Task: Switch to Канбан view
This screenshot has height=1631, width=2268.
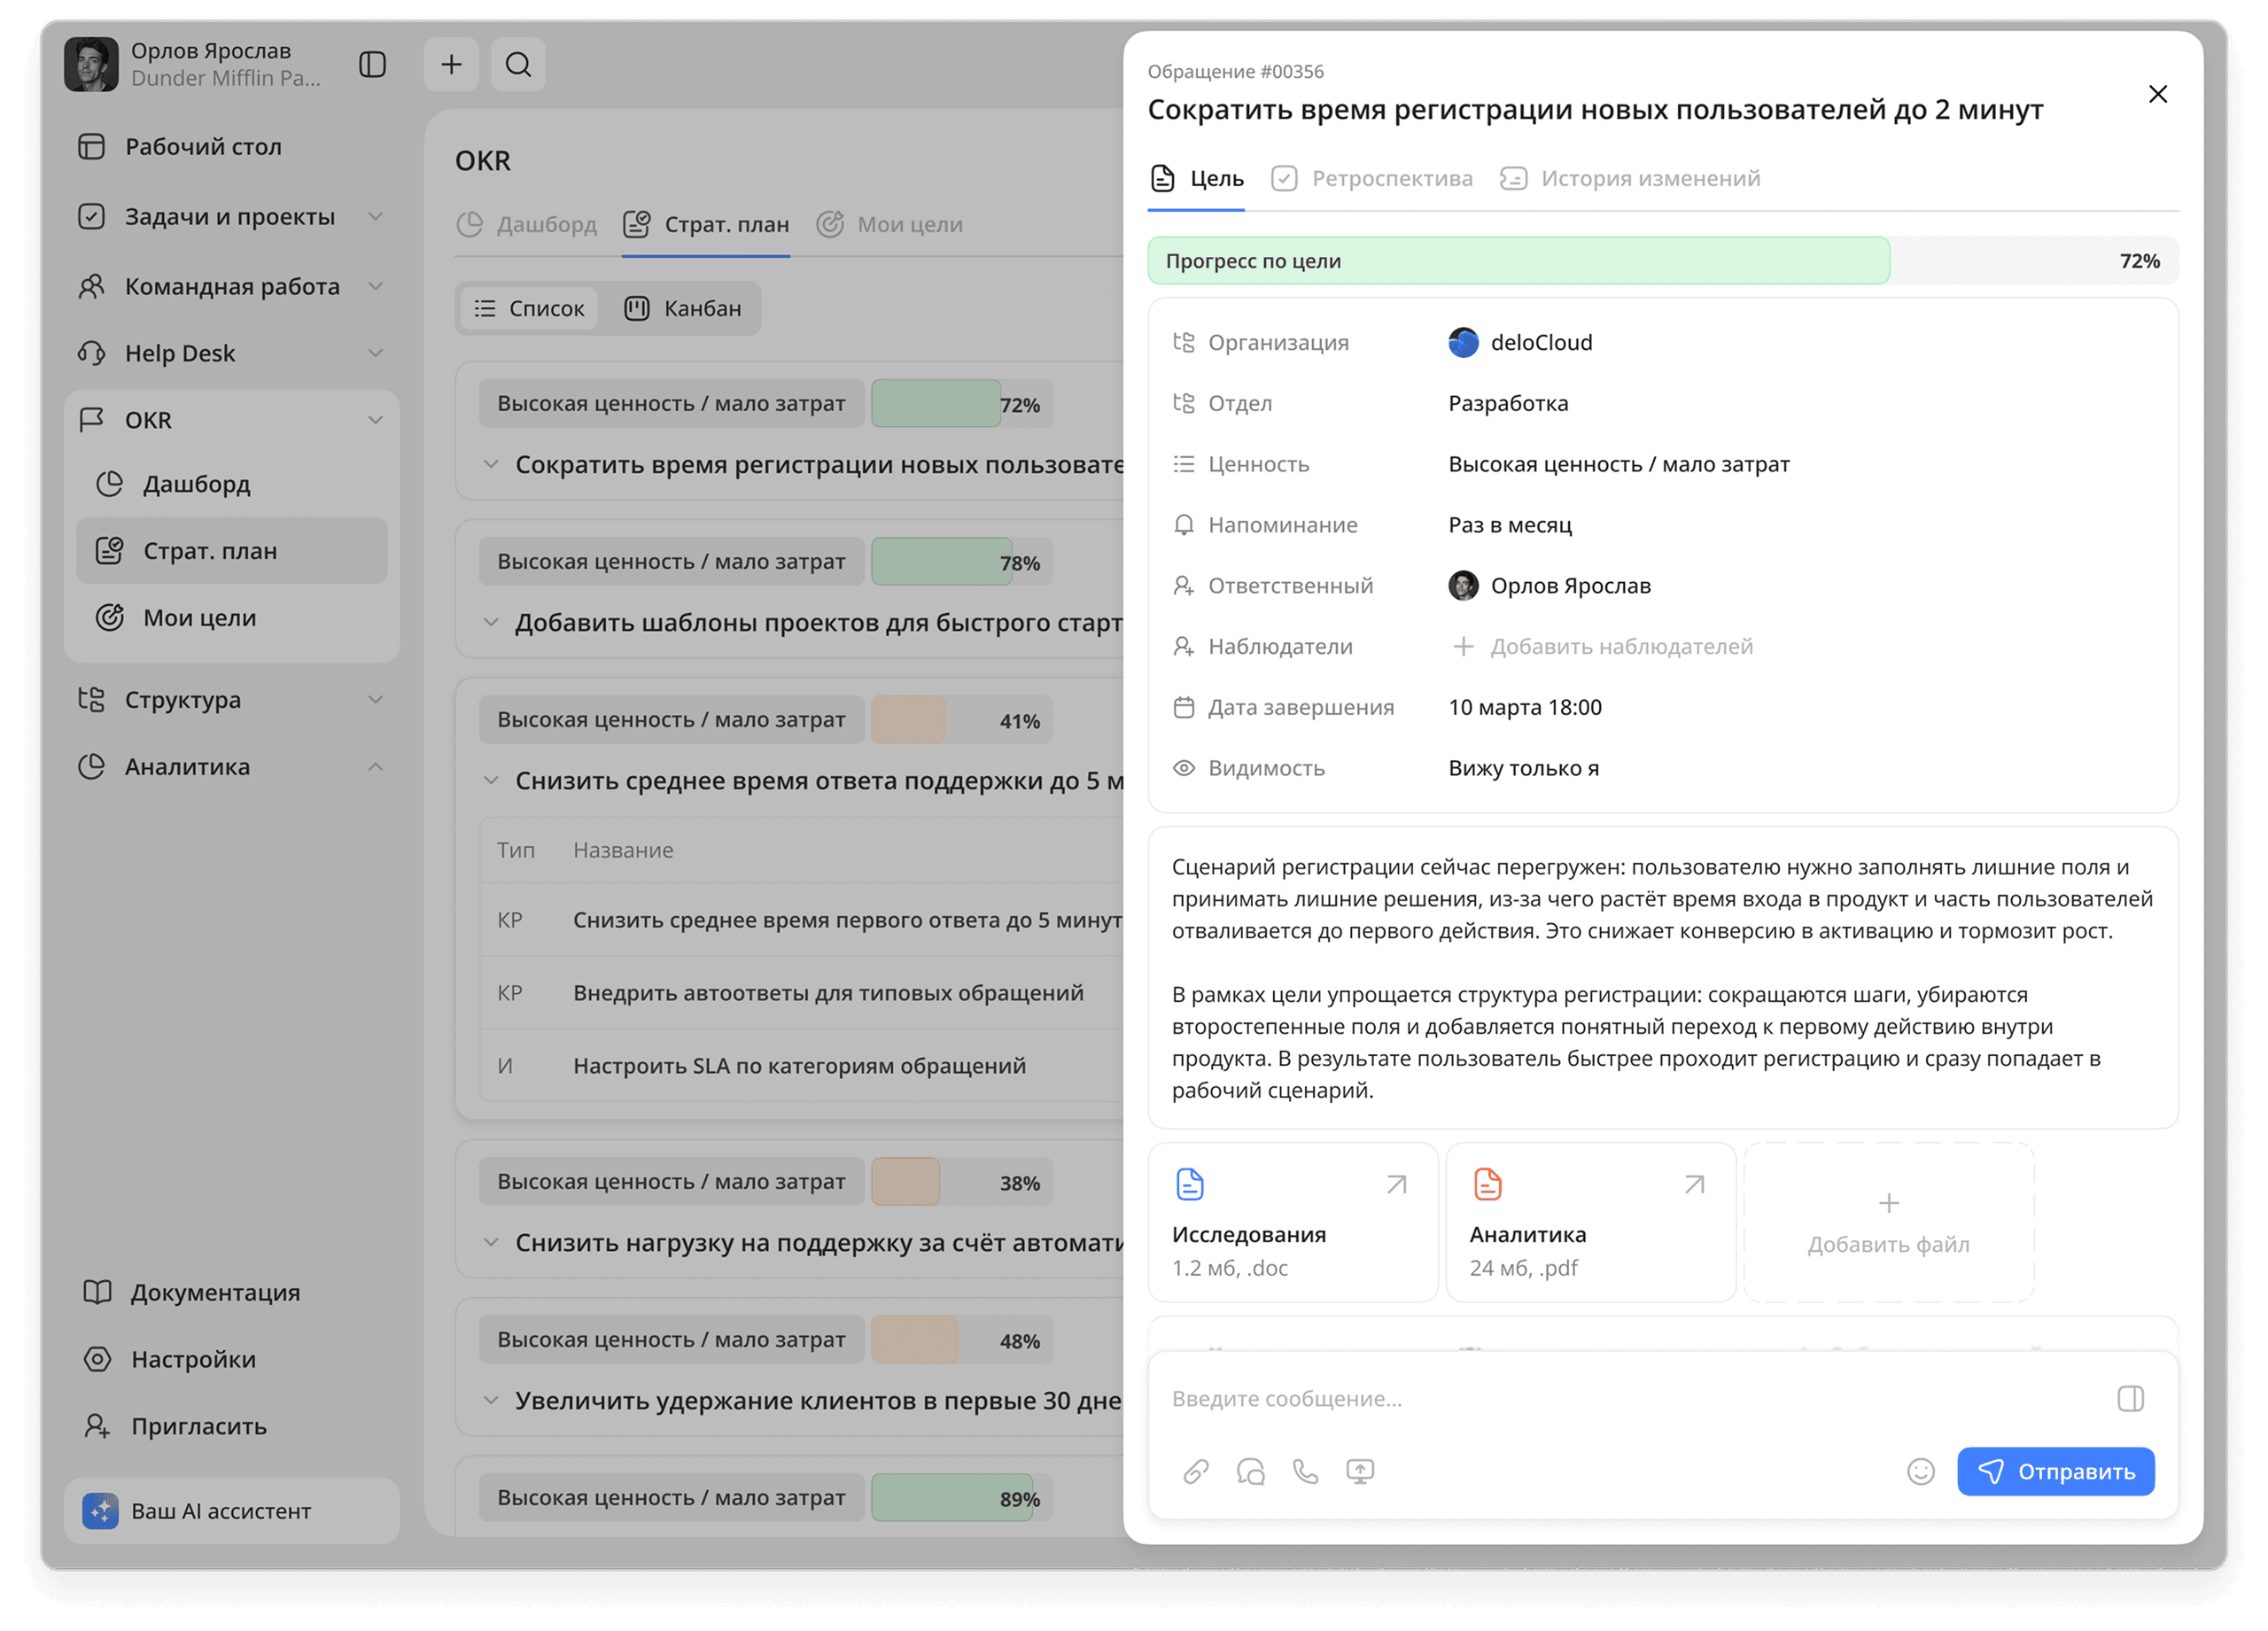Action: coord(683,309)
